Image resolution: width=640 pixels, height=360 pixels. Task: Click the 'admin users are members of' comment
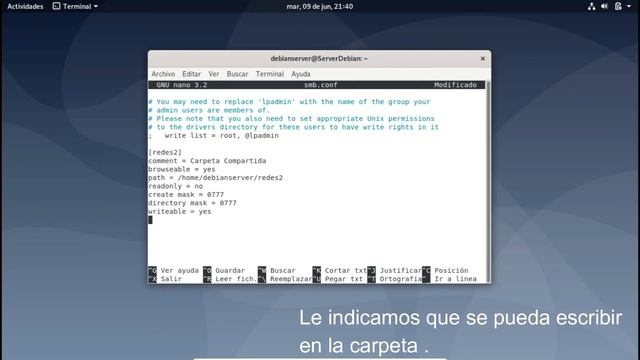click(x=209, y=110)
